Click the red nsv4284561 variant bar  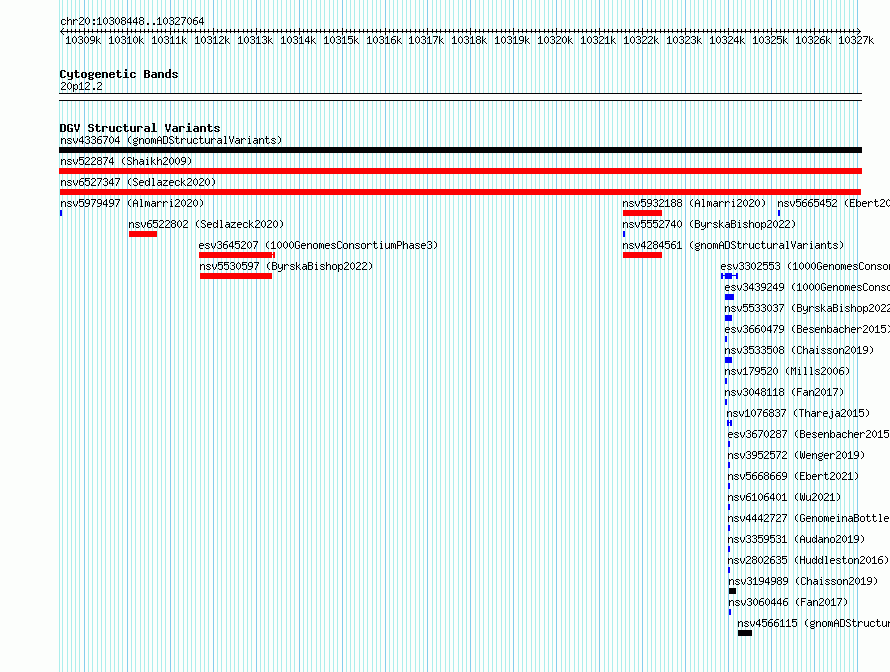coord(642,255)
